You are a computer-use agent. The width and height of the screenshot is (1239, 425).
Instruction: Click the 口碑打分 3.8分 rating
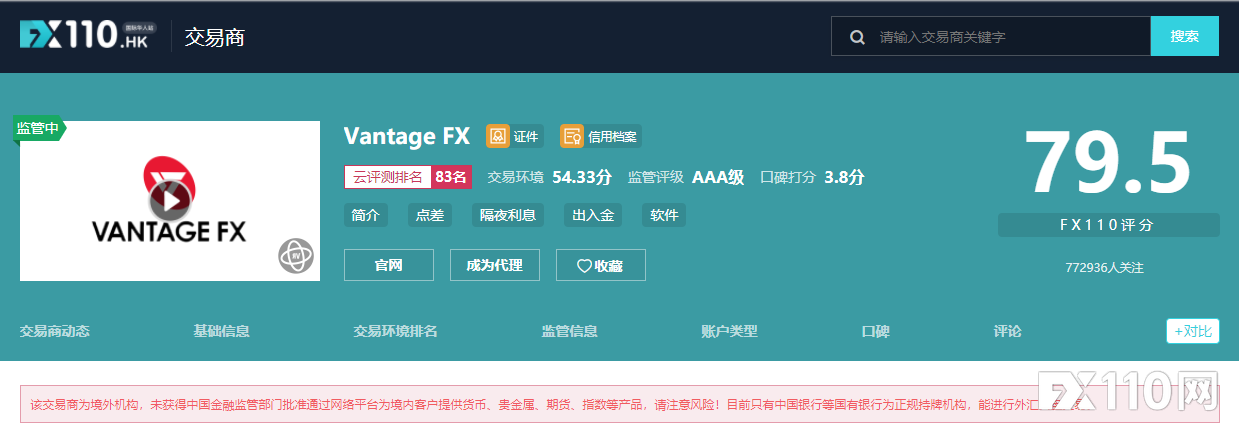812,177
